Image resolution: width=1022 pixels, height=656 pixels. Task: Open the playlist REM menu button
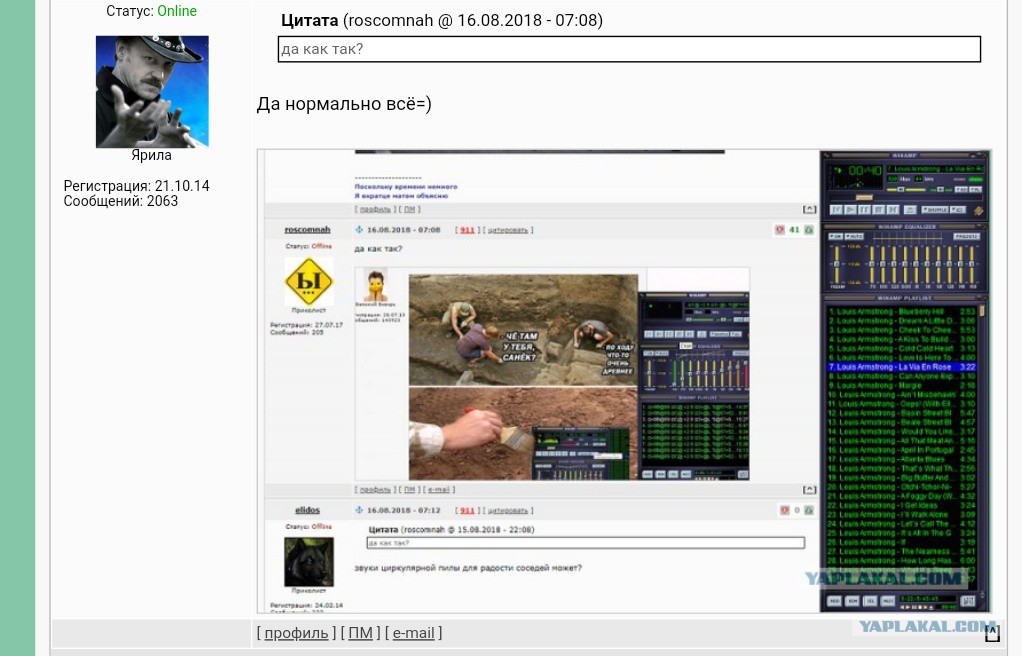tap(852, 601)
